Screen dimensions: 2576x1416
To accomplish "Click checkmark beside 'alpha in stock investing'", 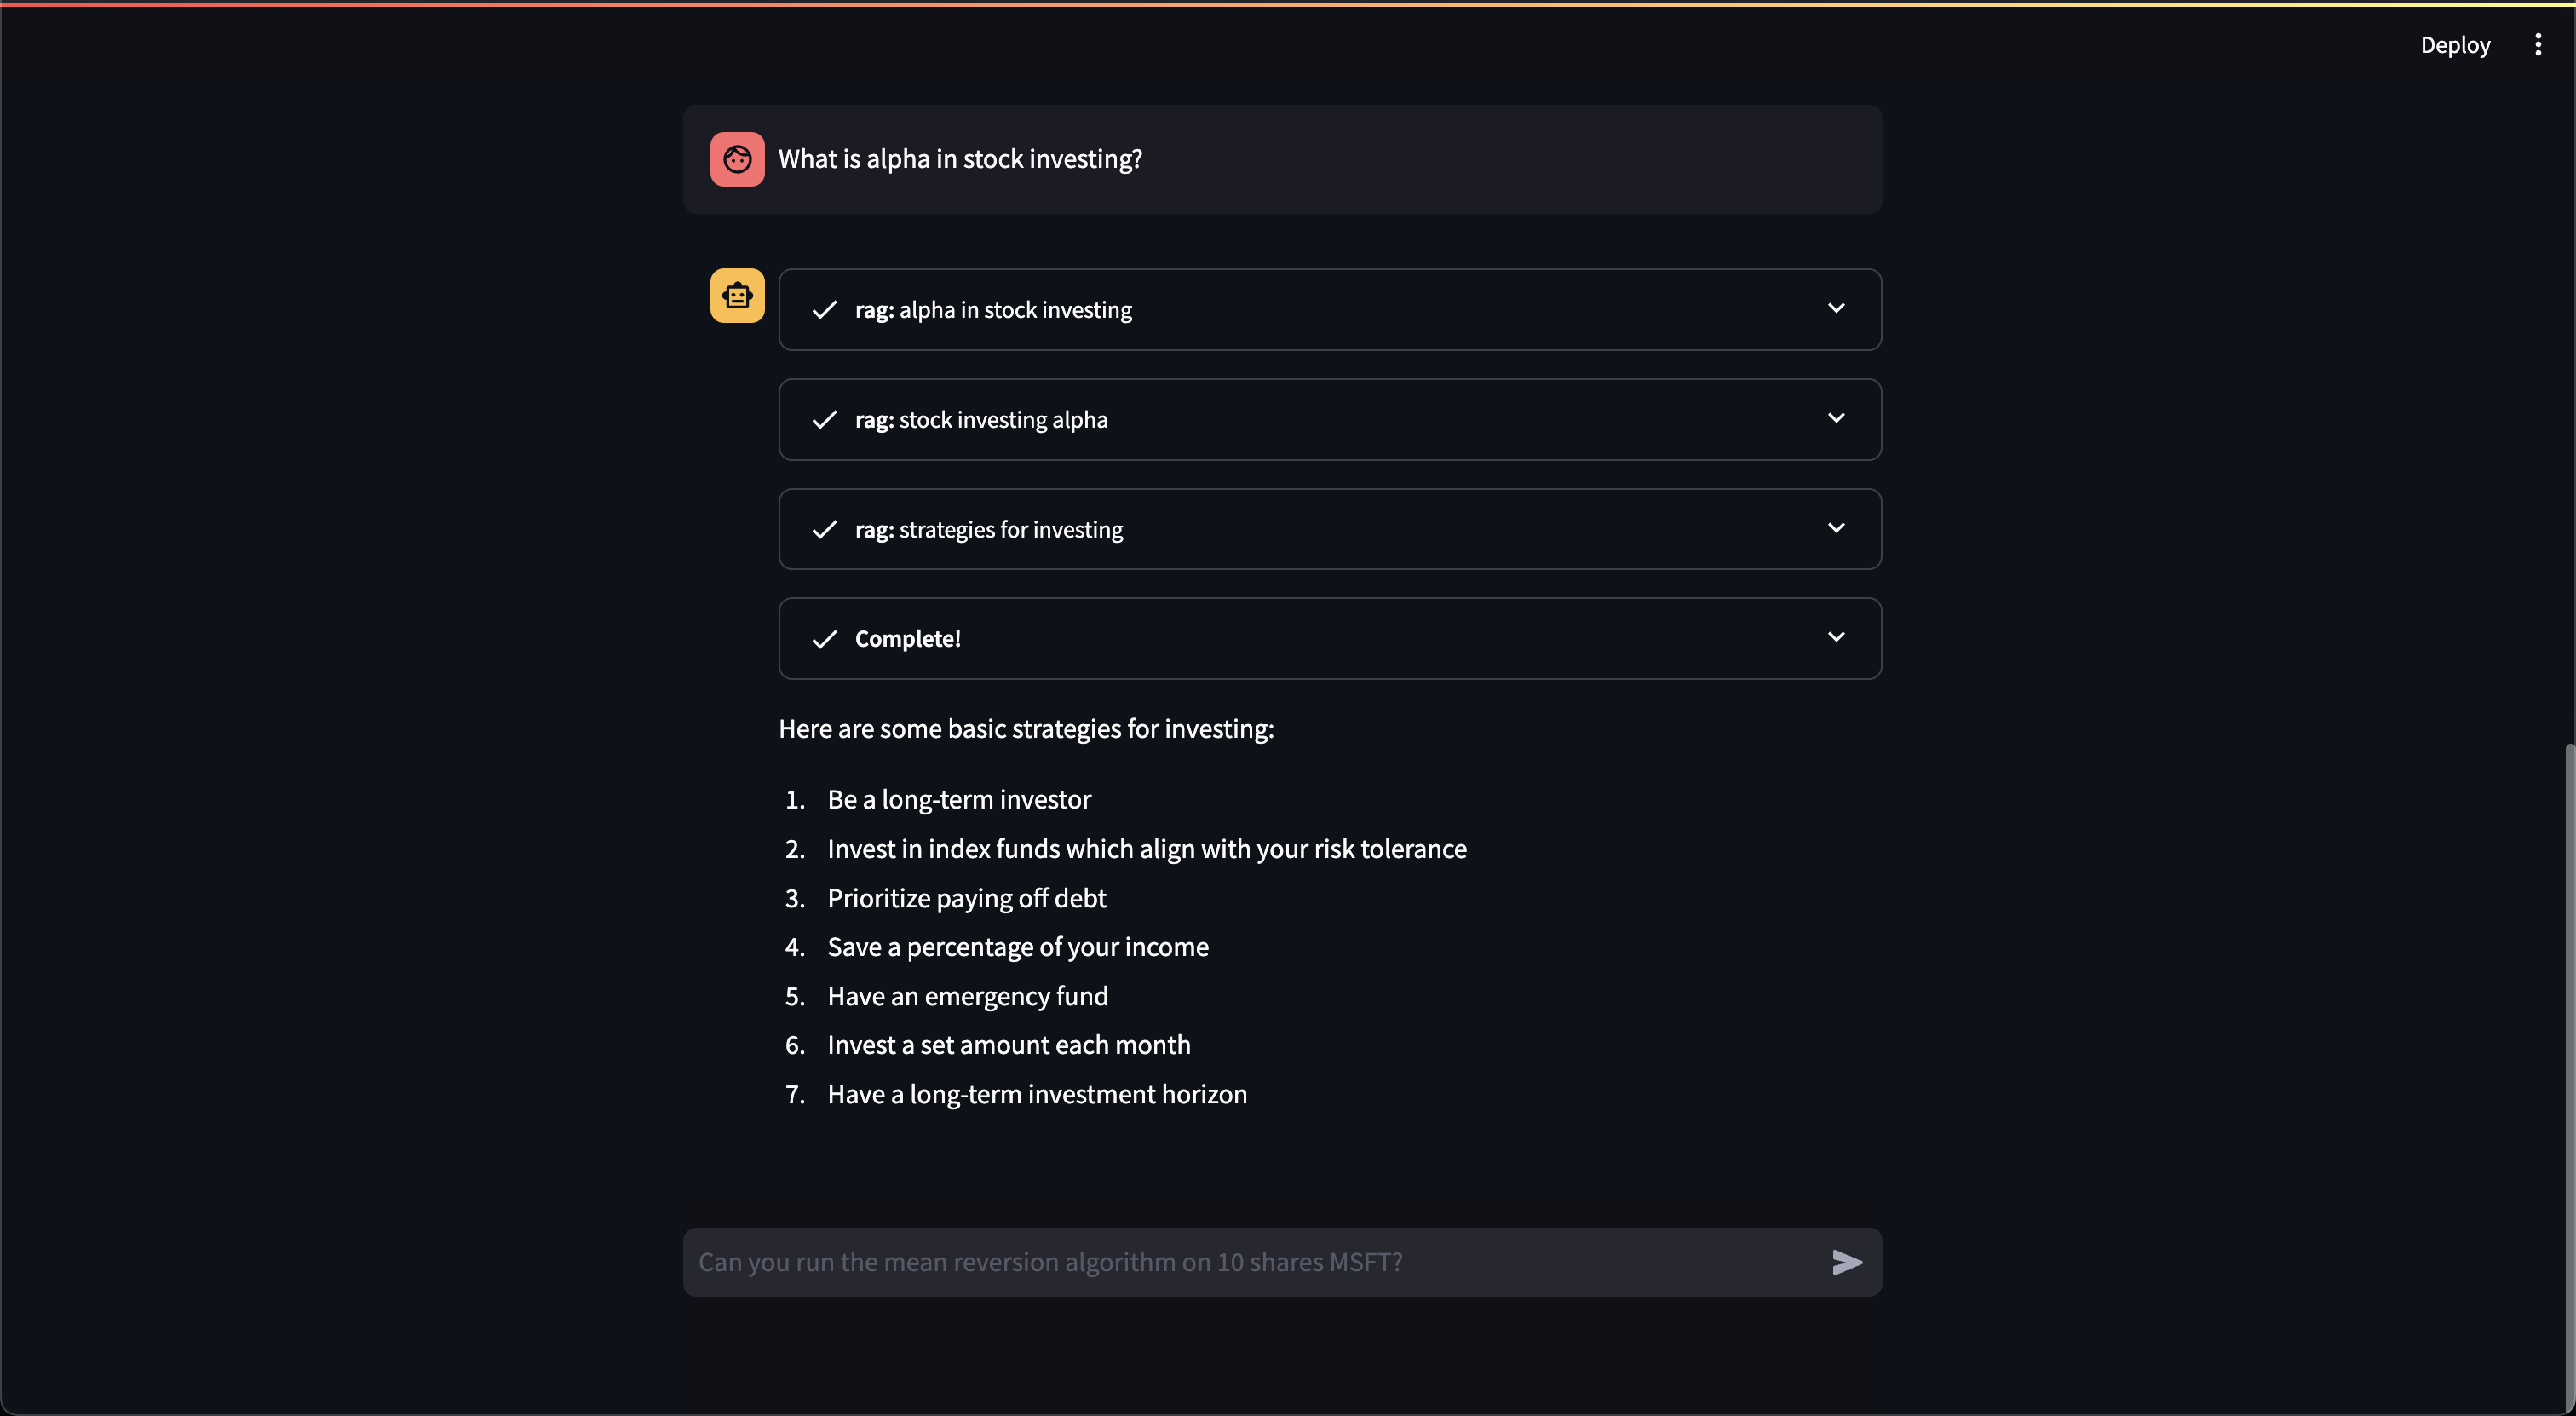I will [x=824, y=310].
